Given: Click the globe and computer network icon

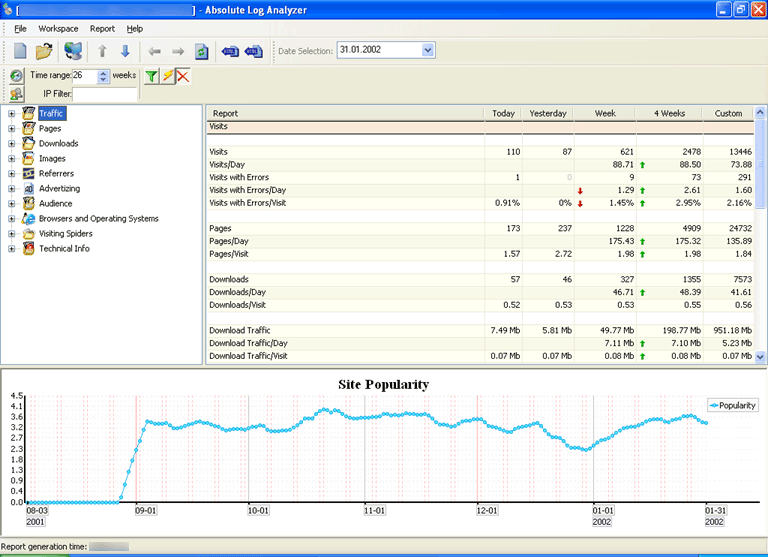Looking at the screenshot, I should point(73,50).
